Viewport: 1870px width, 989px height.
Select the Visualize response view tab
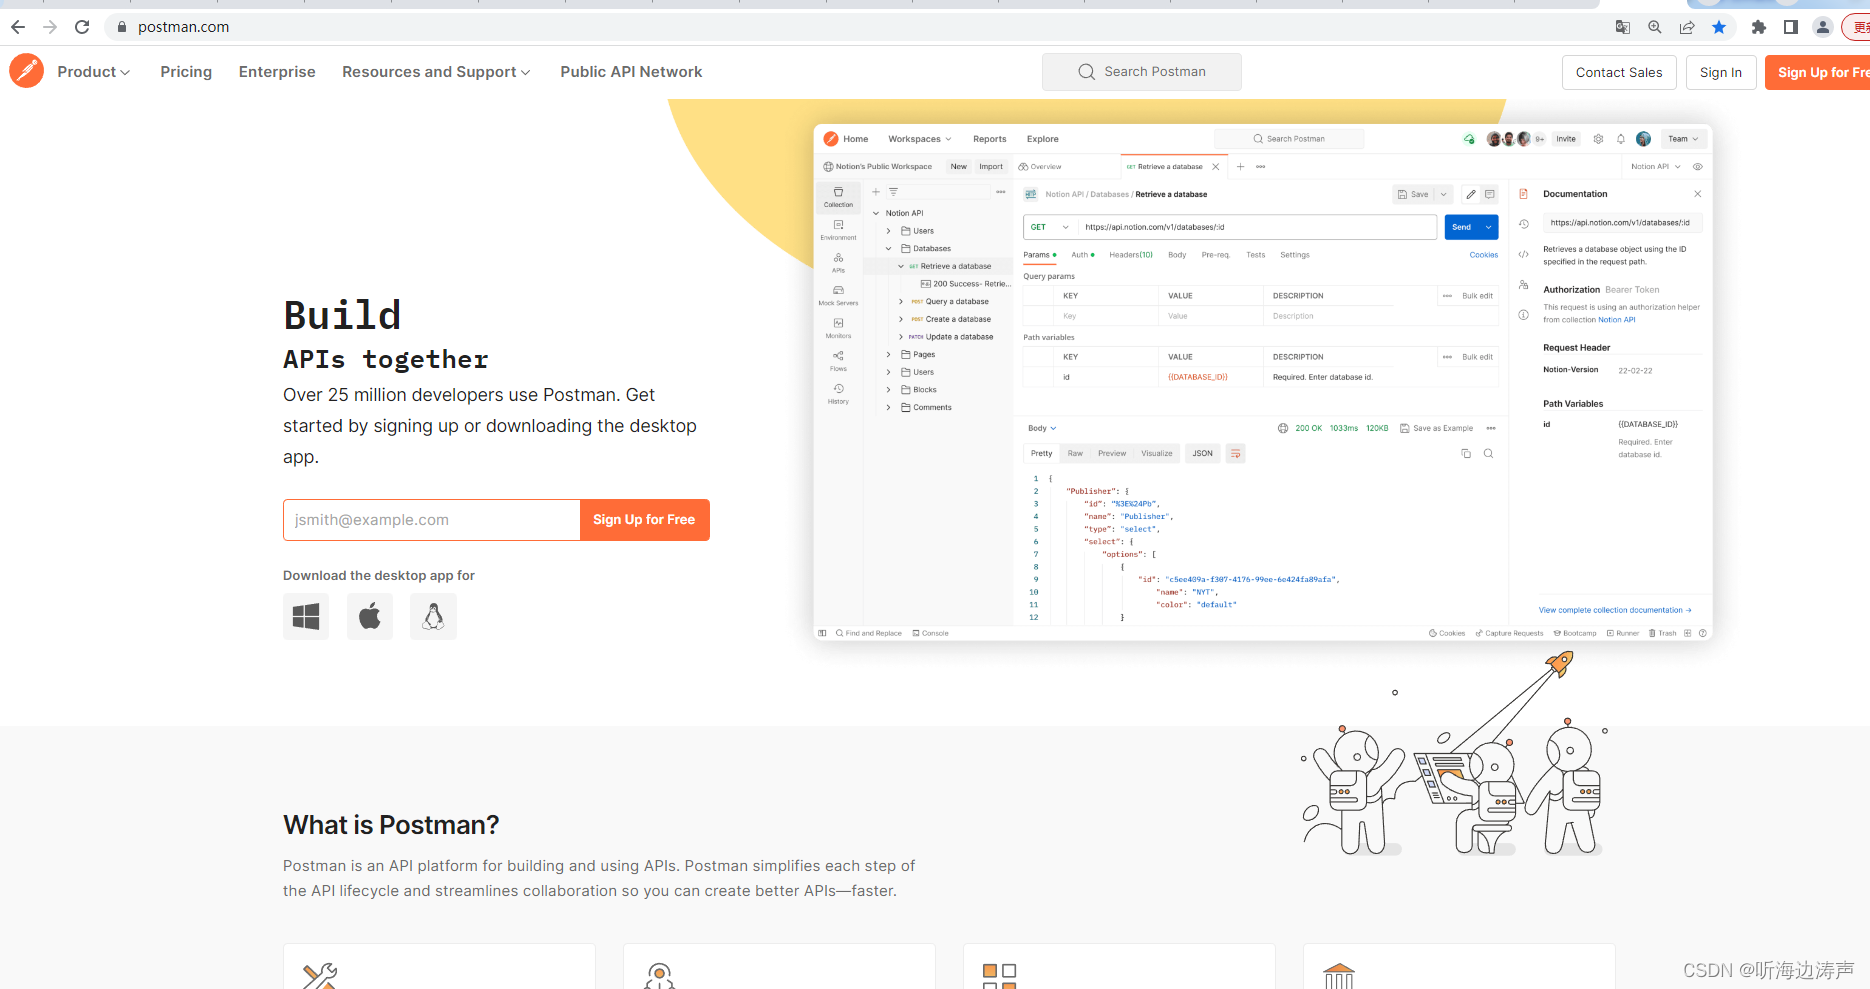tap(1157, 454)
